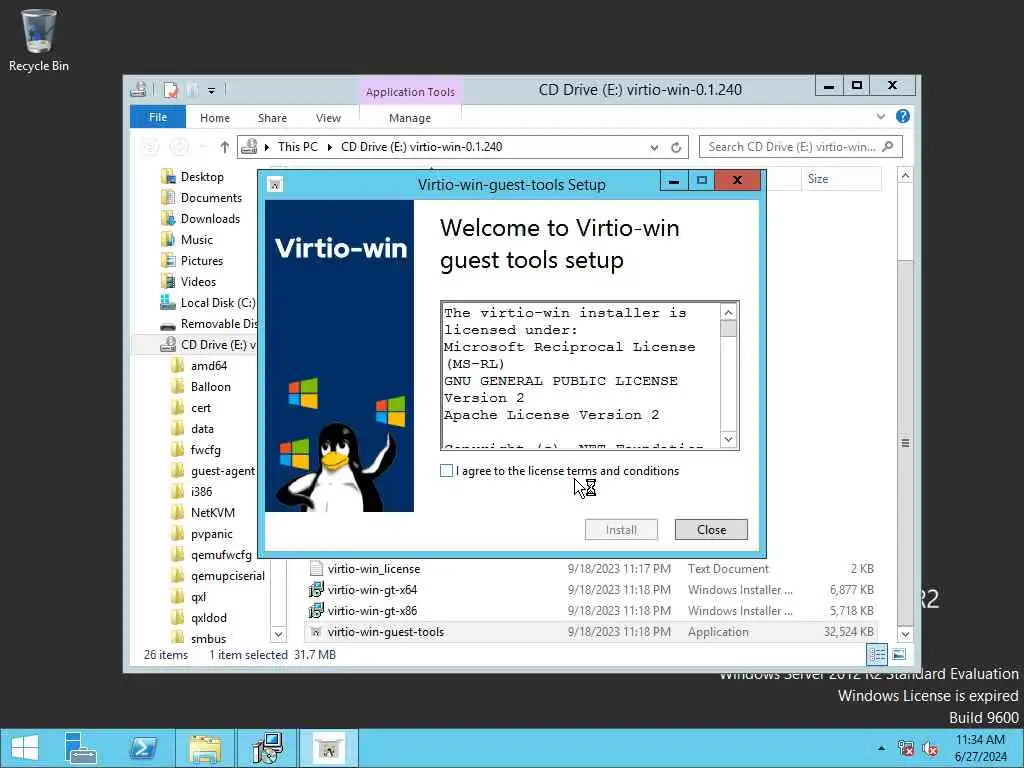1024x768 pixels.
Task: Select Pictures in the navigation pane
Action: 201,261
